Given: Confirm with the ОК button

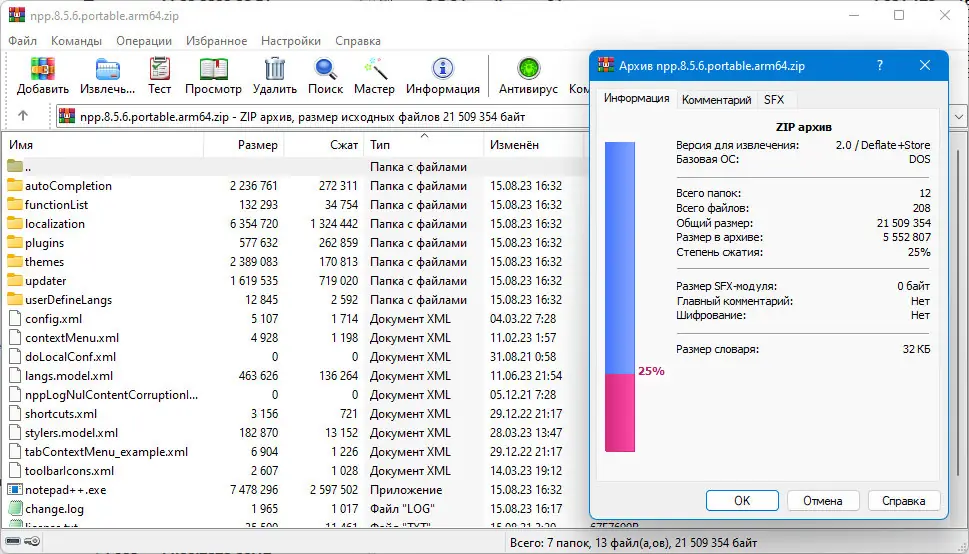Looking at the screenshot, I should click(x=742, y=501).
